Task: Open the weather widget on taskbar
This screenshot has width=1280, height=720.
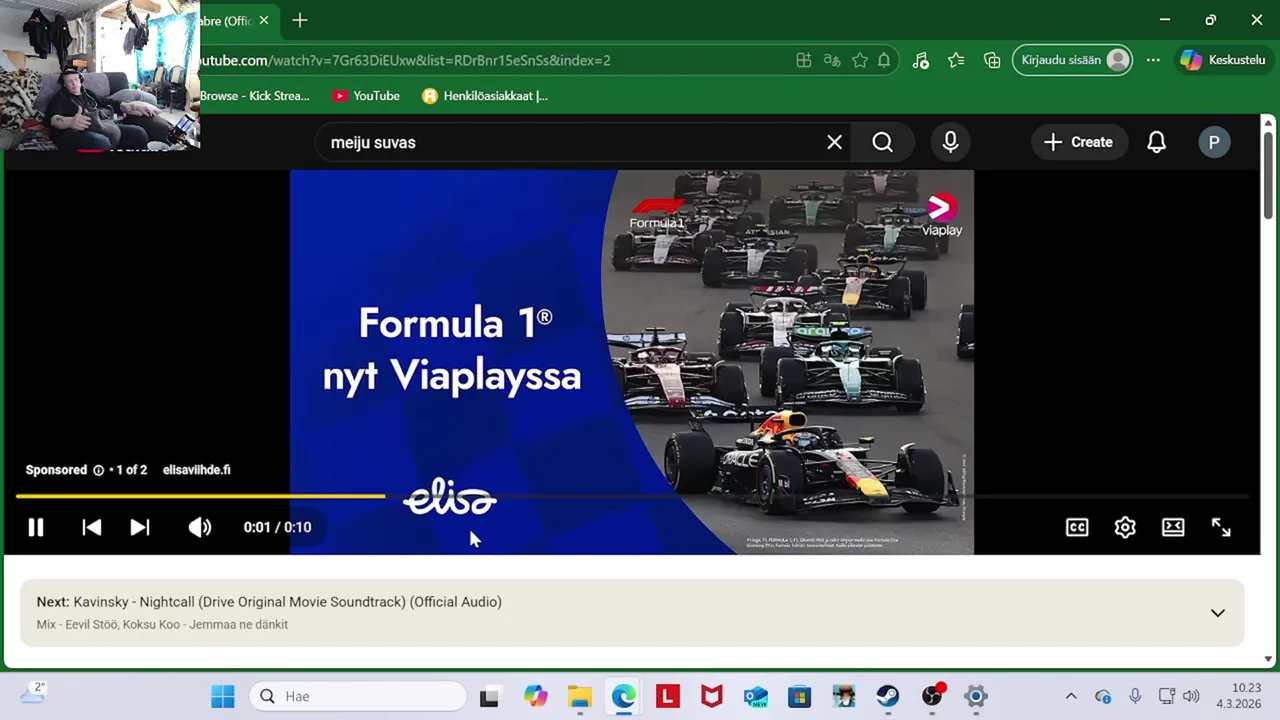Action: coord(32,694)
